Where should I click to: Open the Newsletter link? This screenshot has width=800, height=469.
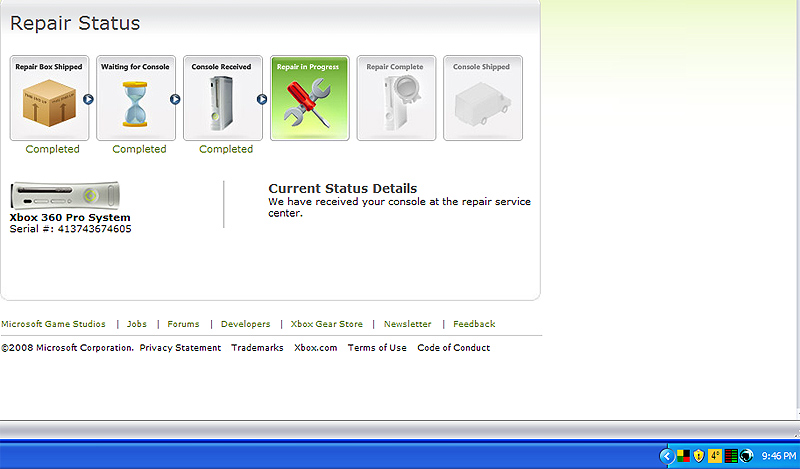(x=407, y=324)
